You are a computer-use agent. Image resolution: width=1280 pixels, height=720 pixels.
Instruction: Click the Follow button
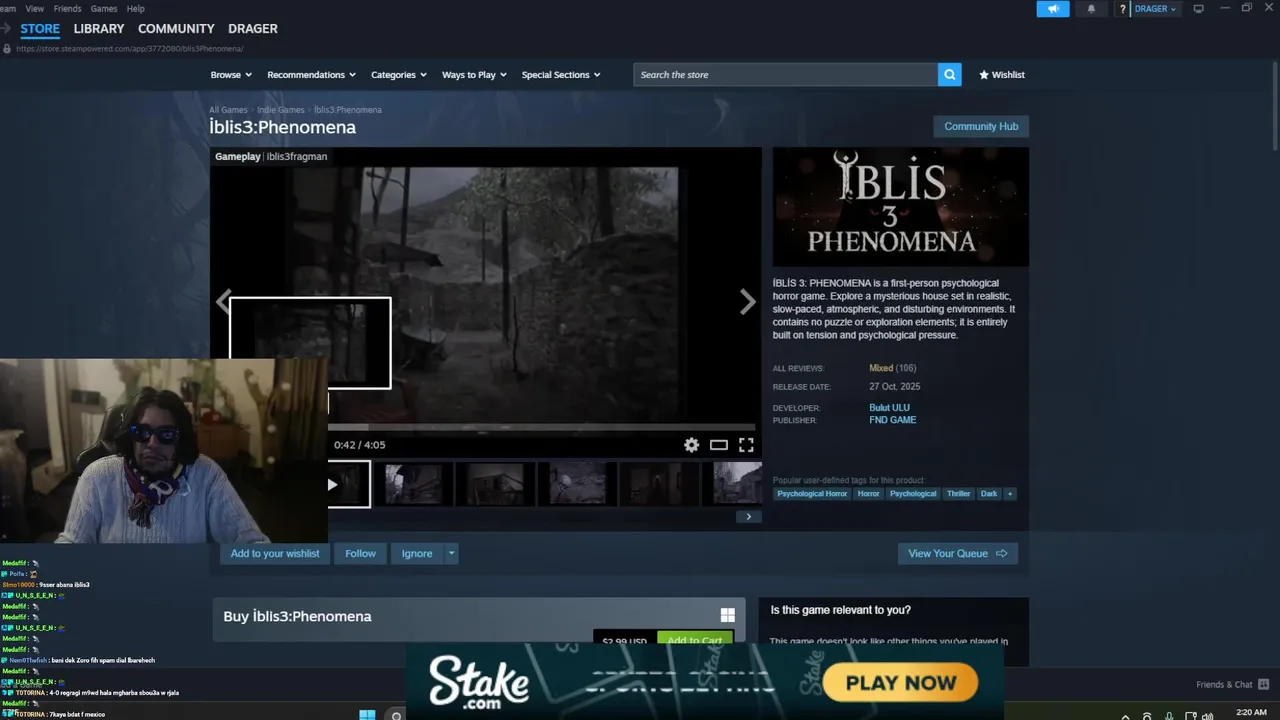(360, 553)
